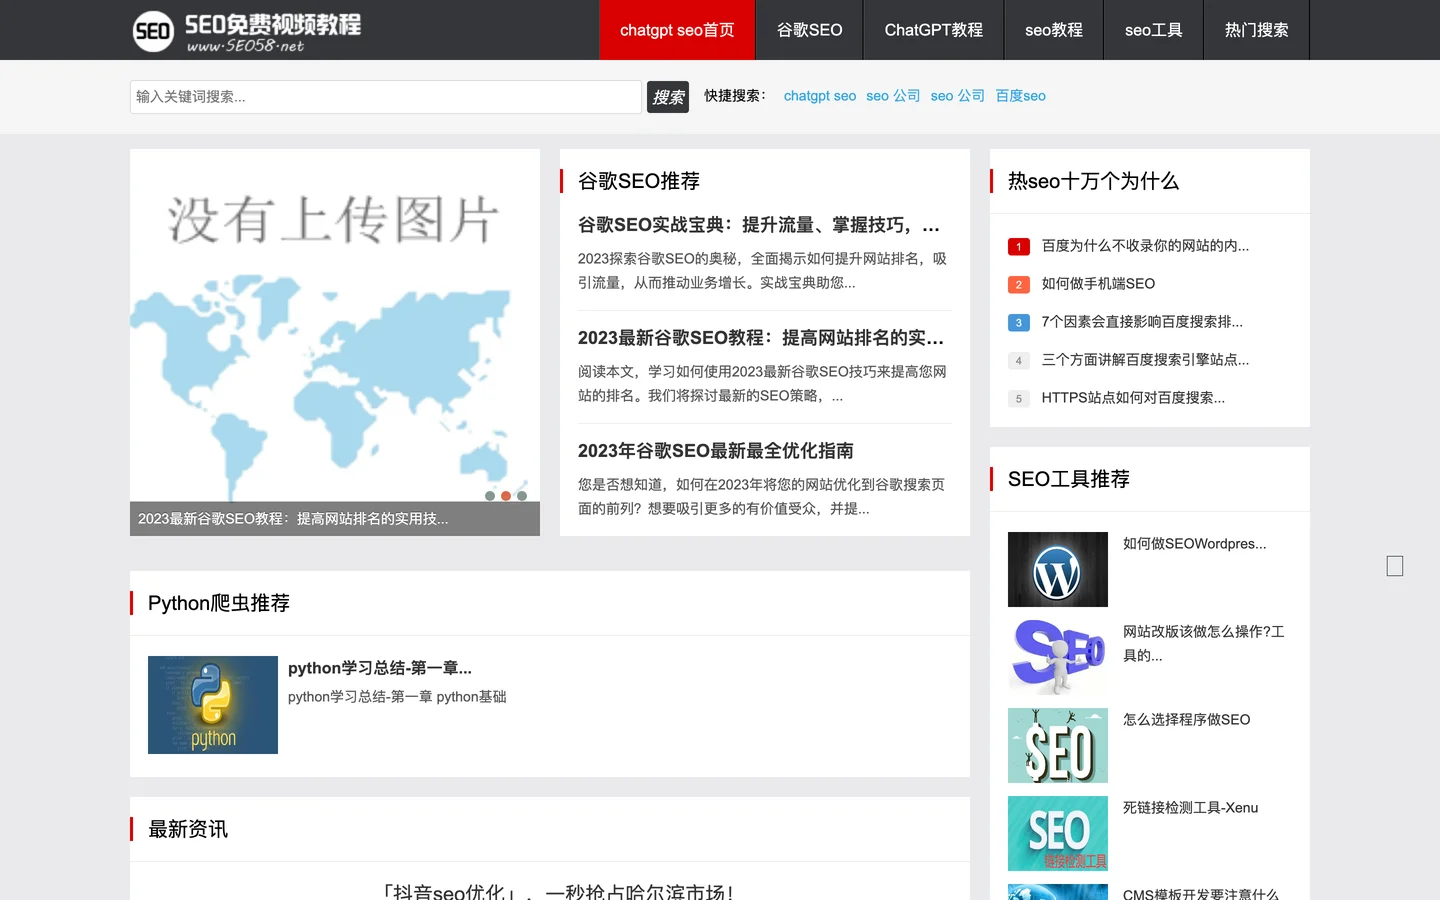1440x900 pixels.
Task: Open article 谷歌SEO实战宝典：提升流量、掌握技巧
Action: [759, 225]
